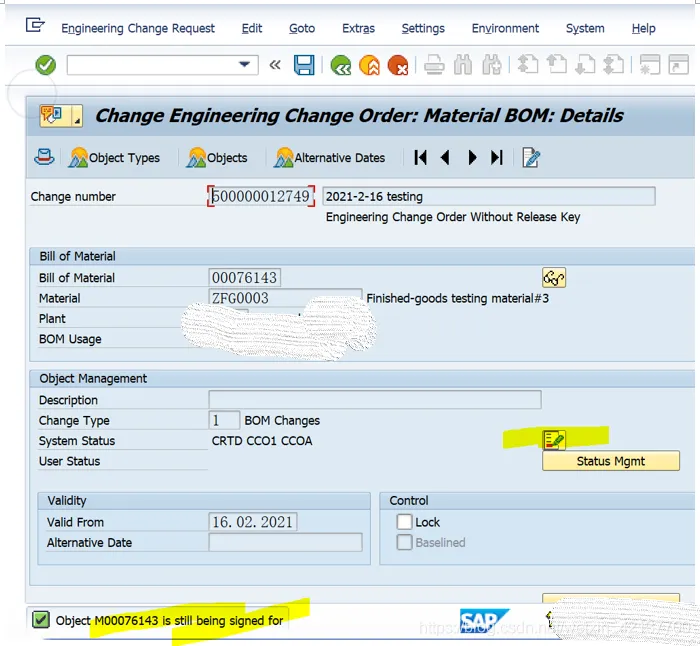Click the Status Mgmt button
700x646 pixels.
point(611,461)
